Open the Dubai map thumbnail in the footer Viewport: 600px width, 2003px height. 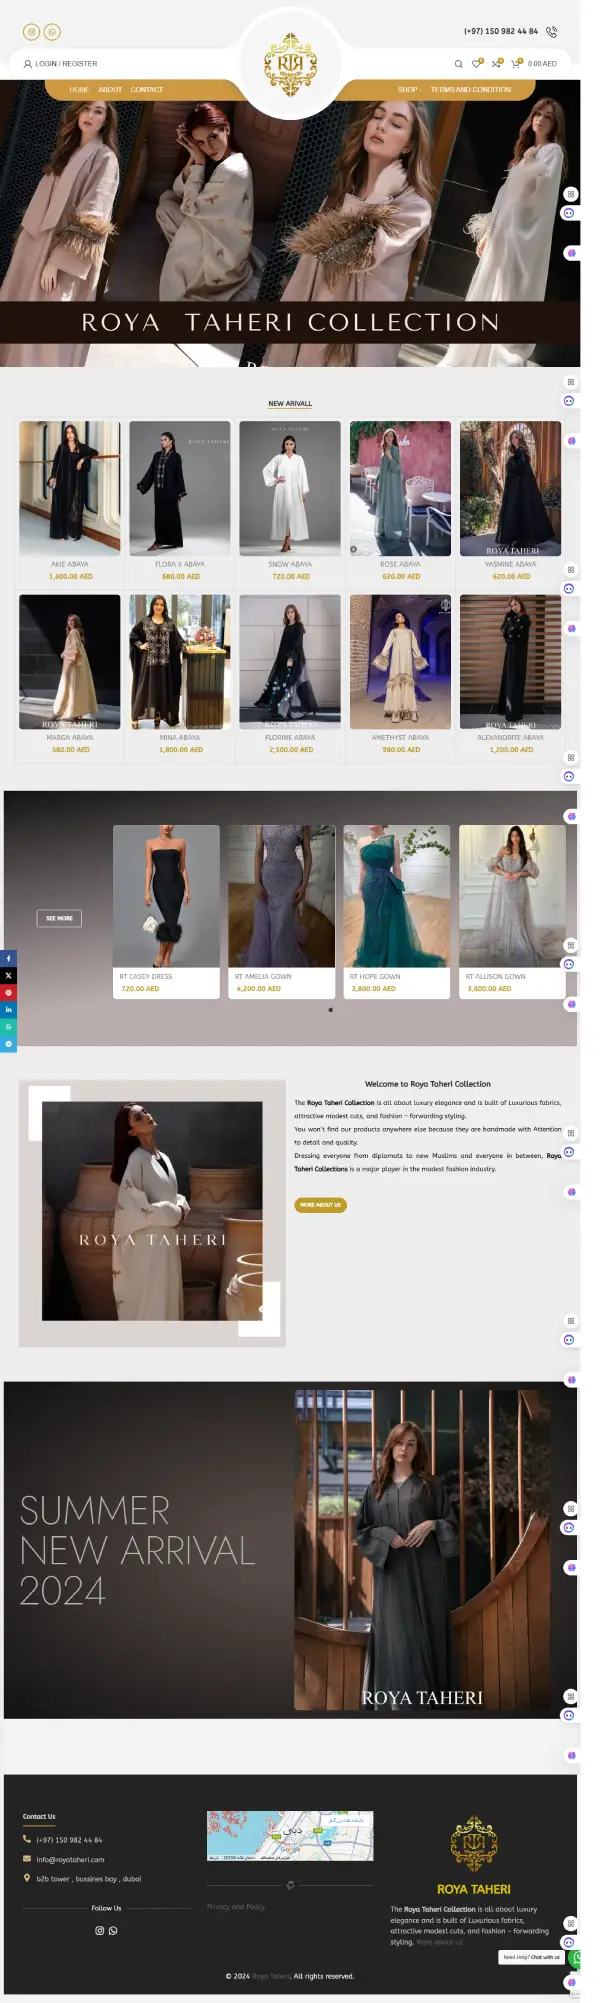point(290,1836)
